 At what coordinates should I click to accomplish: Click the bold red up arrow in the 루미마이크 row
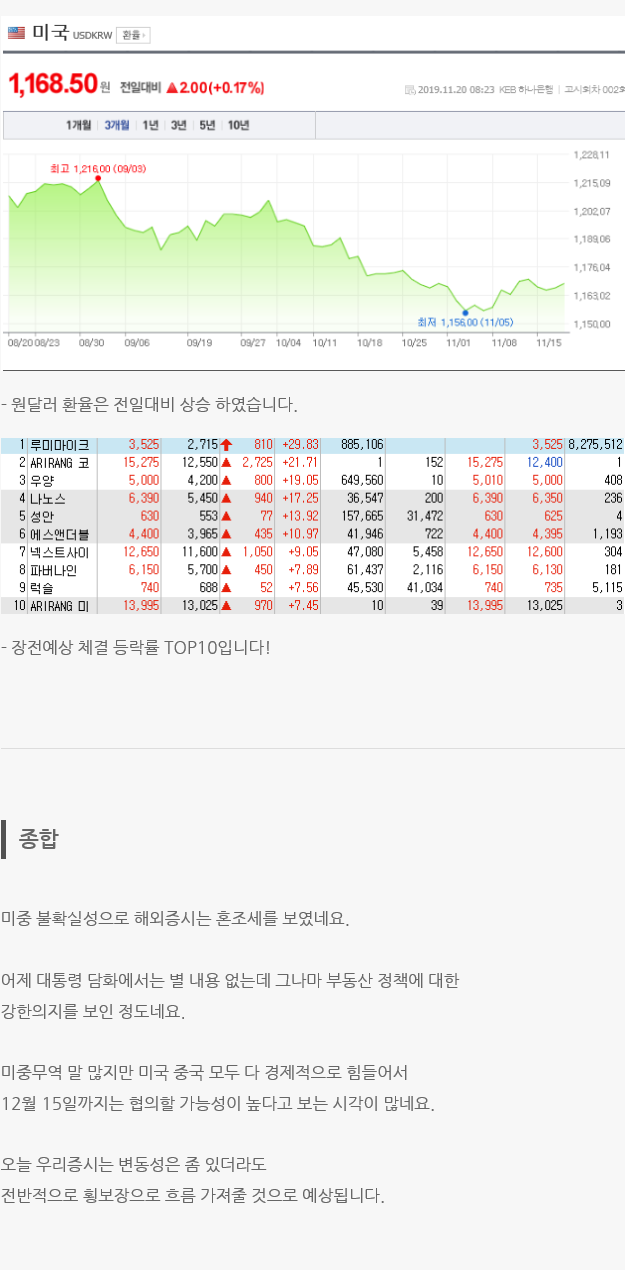tap(226, 444)
